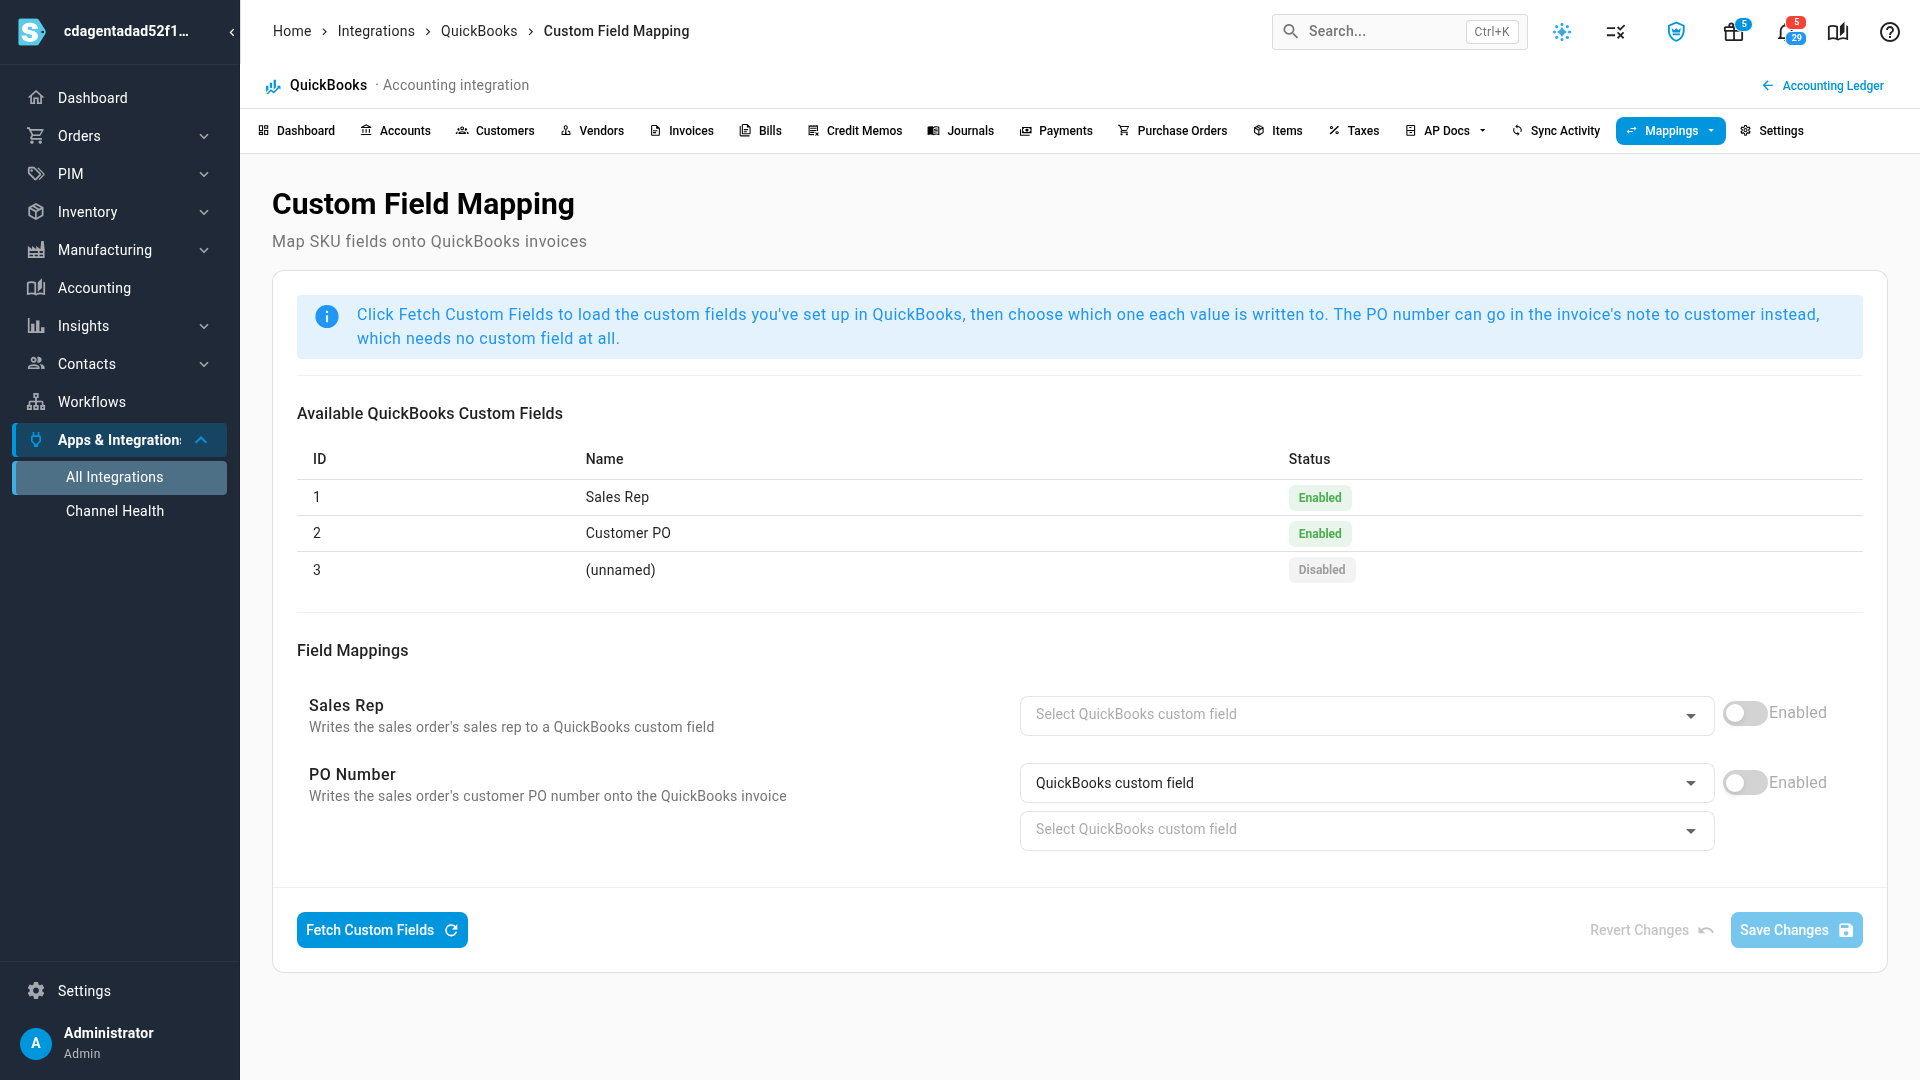The width and height of the screenshot is (1920, 1080).
Task: Open the notifications bell icon
Action: tap(1788, 32)
